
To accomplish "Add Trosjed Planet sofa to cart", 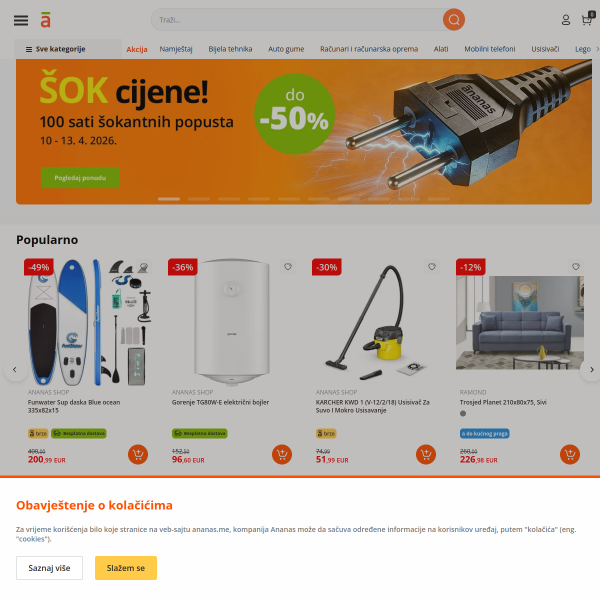I will [570, 454].
